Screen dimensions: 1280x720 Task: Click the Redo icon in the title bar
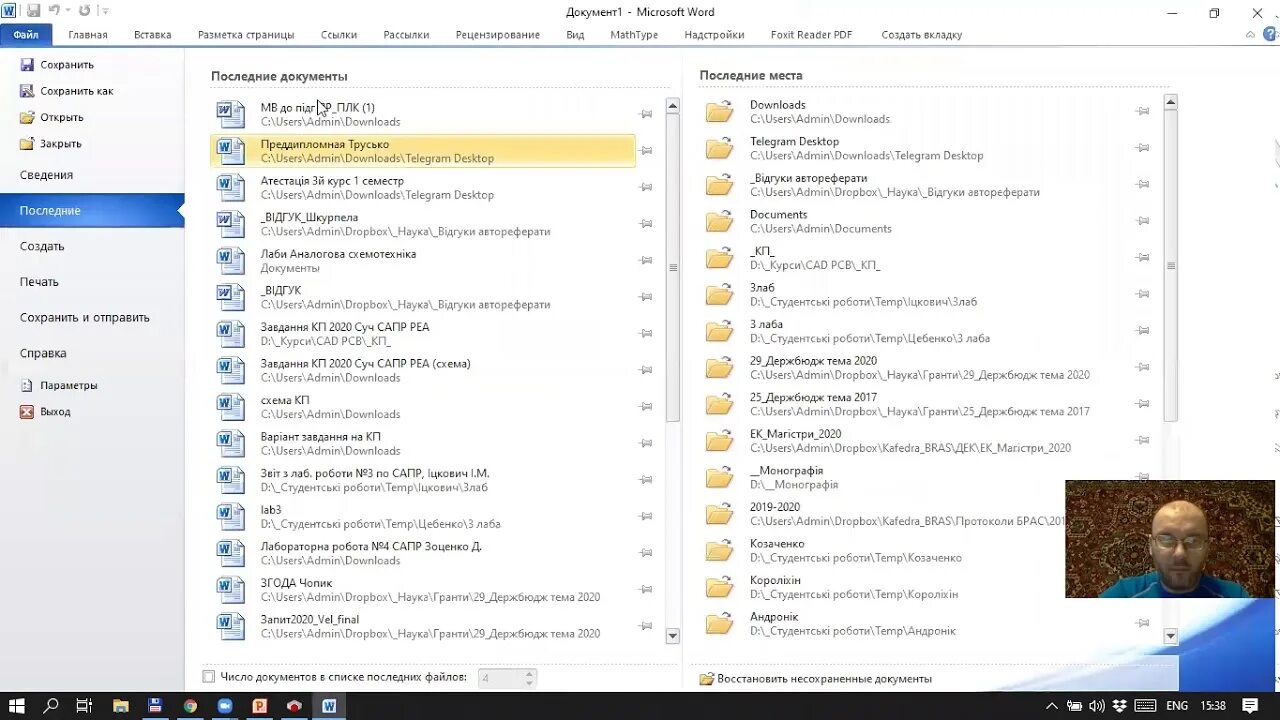[x=84, y=11]
